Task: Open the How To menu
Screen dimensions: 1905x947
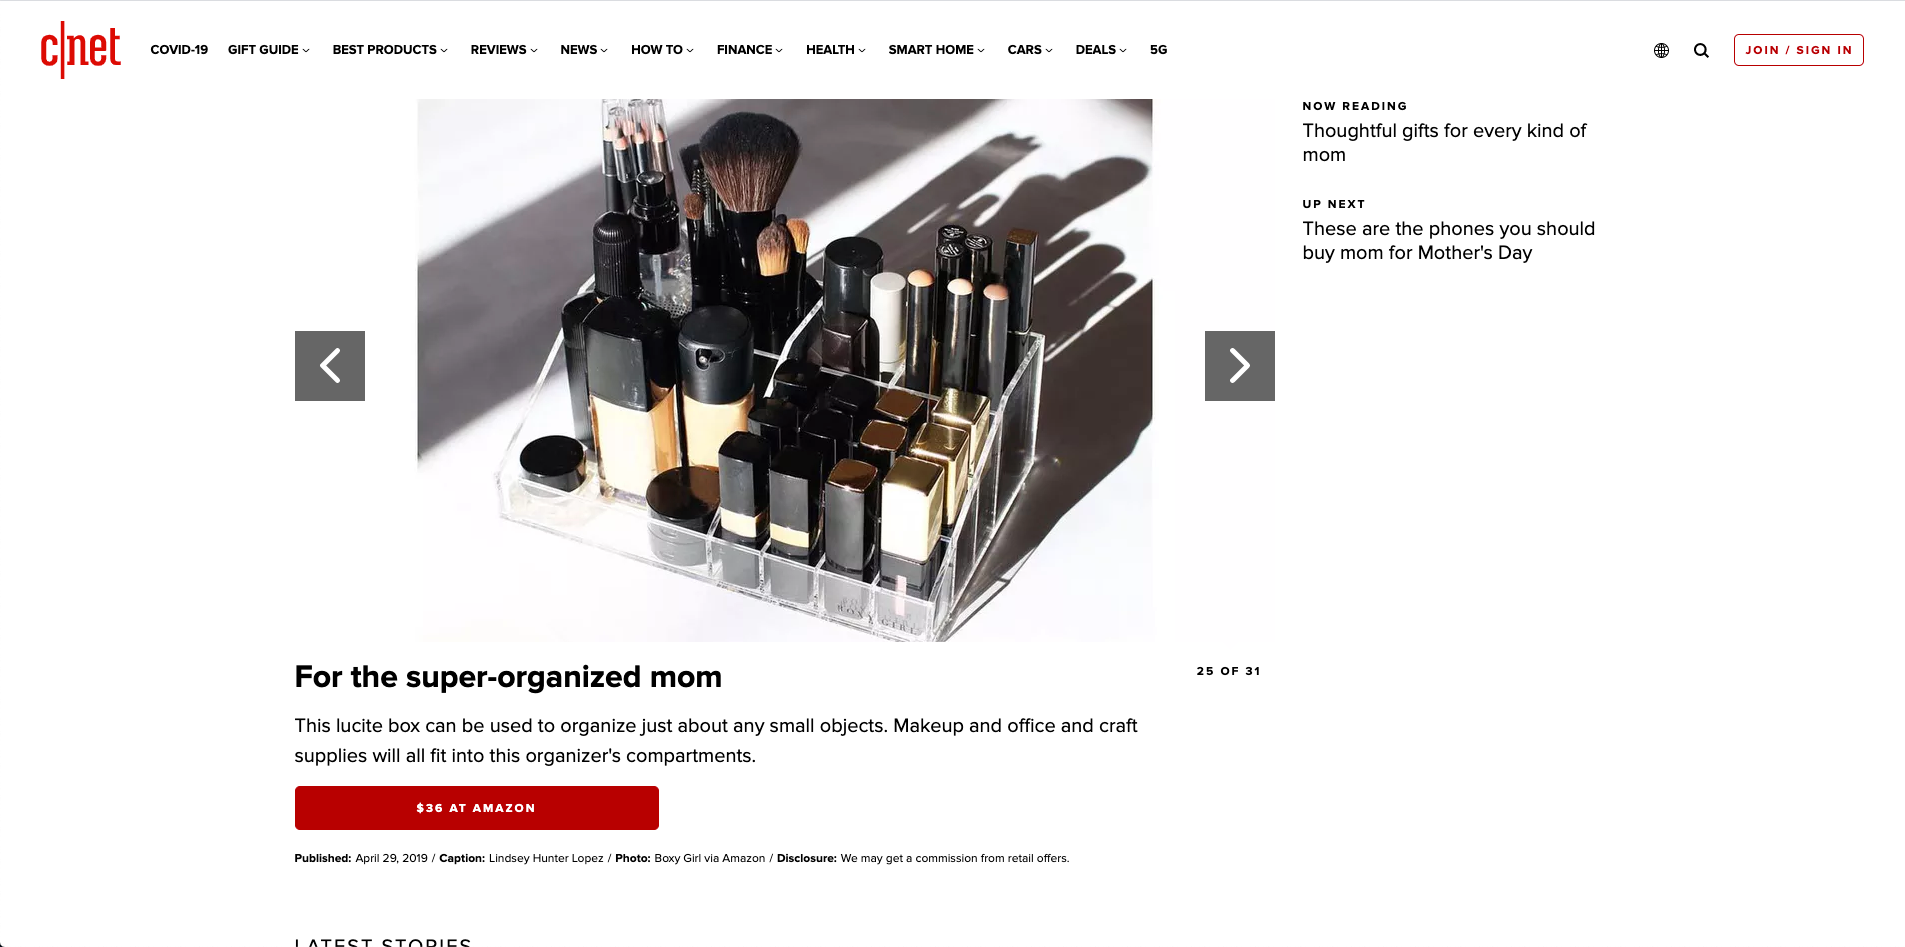Action: 662,49
